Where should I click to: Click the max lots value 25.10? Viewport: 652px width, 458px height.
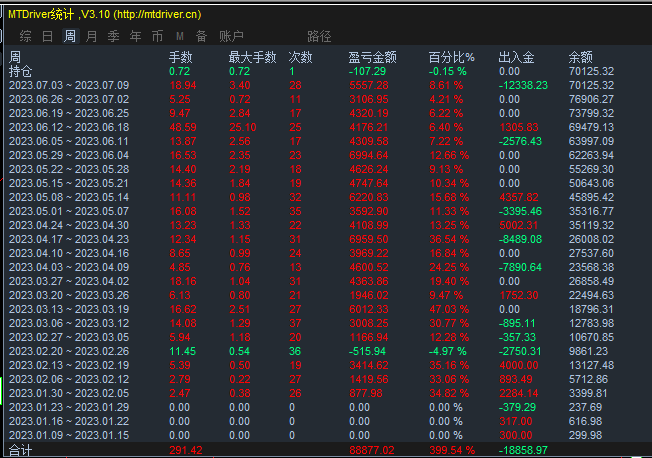[x=243, y=127]
